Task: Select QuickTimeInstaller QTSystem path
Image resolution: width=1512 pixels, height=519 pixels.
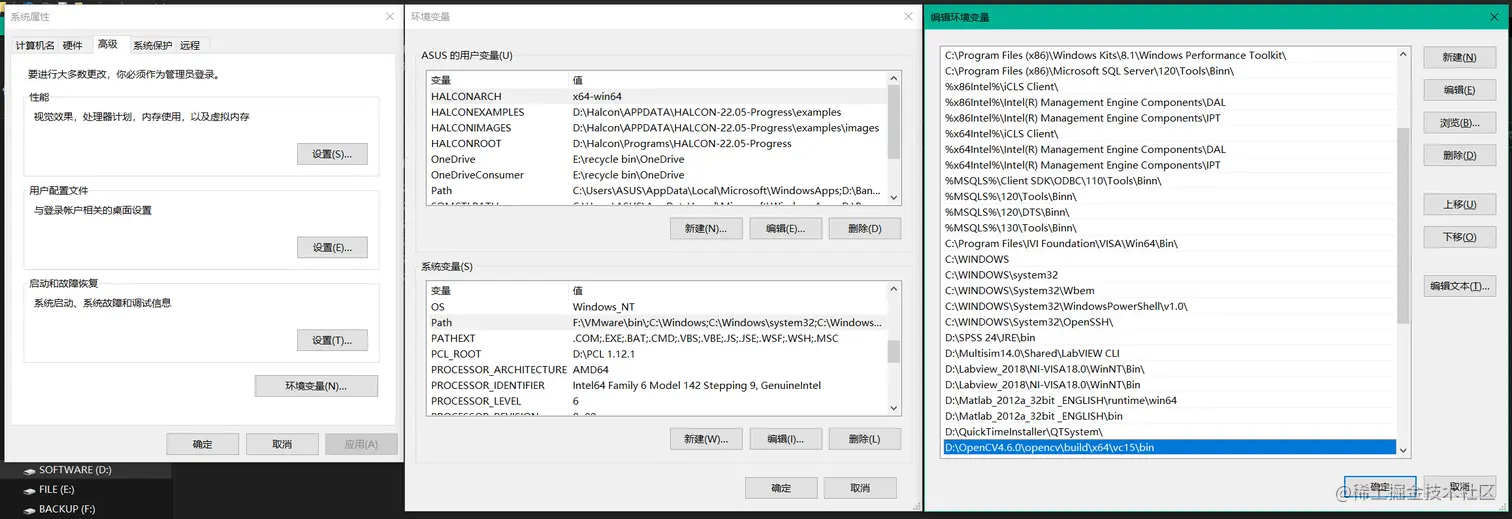Action: (1169, 431)
